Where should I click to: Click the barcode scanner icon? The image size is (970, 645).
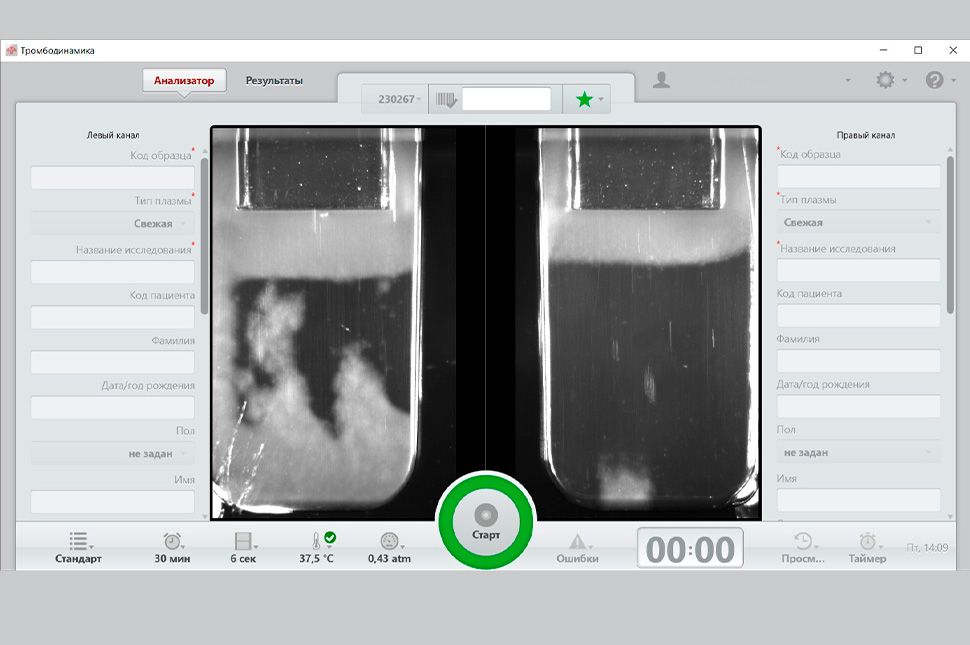point(446,99)
